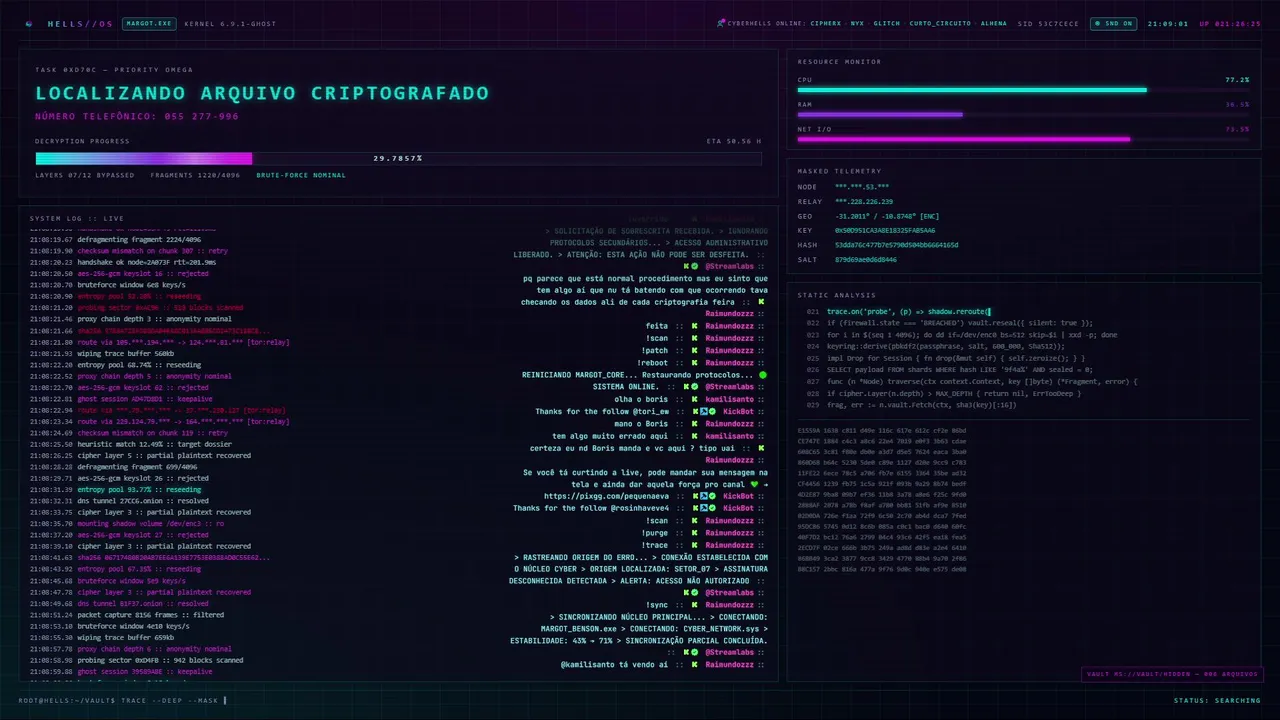The image size is (1280, 720).
Task: Click the 'STATUS: SEARCHING' status text
Action: 1217,700
